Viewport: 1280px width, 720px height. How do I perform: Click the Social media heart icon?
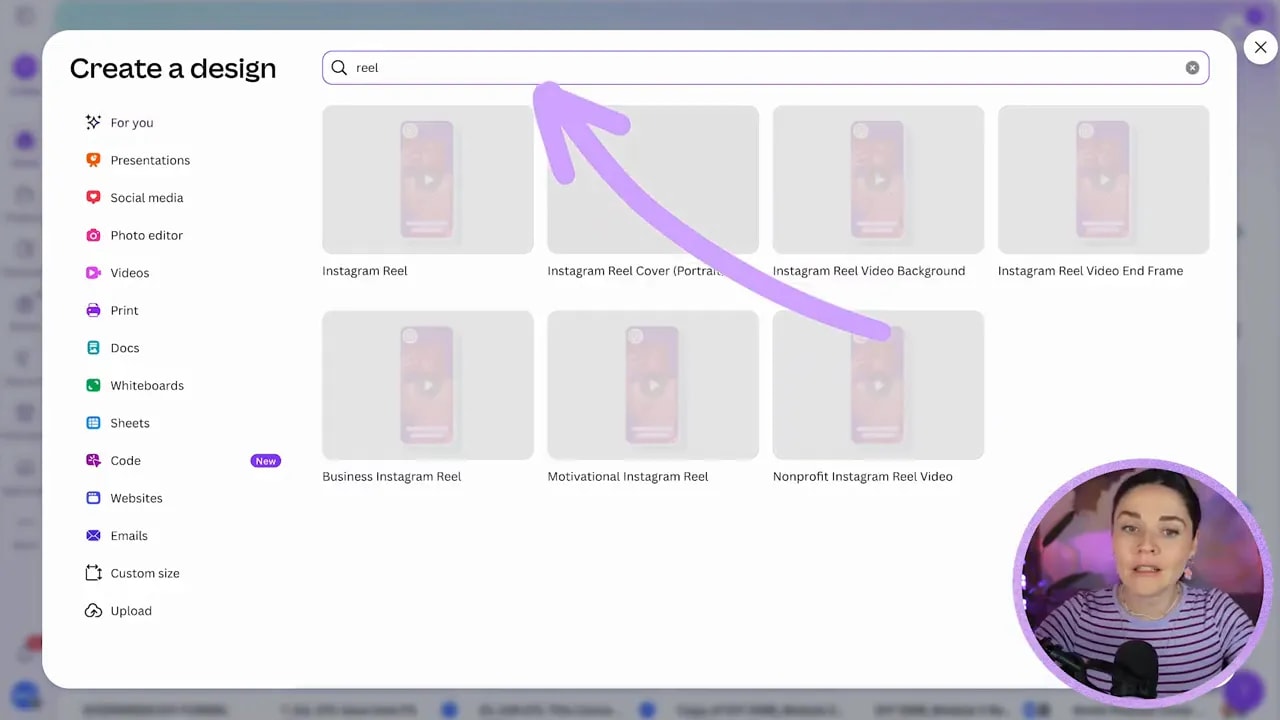pos(93,197)
